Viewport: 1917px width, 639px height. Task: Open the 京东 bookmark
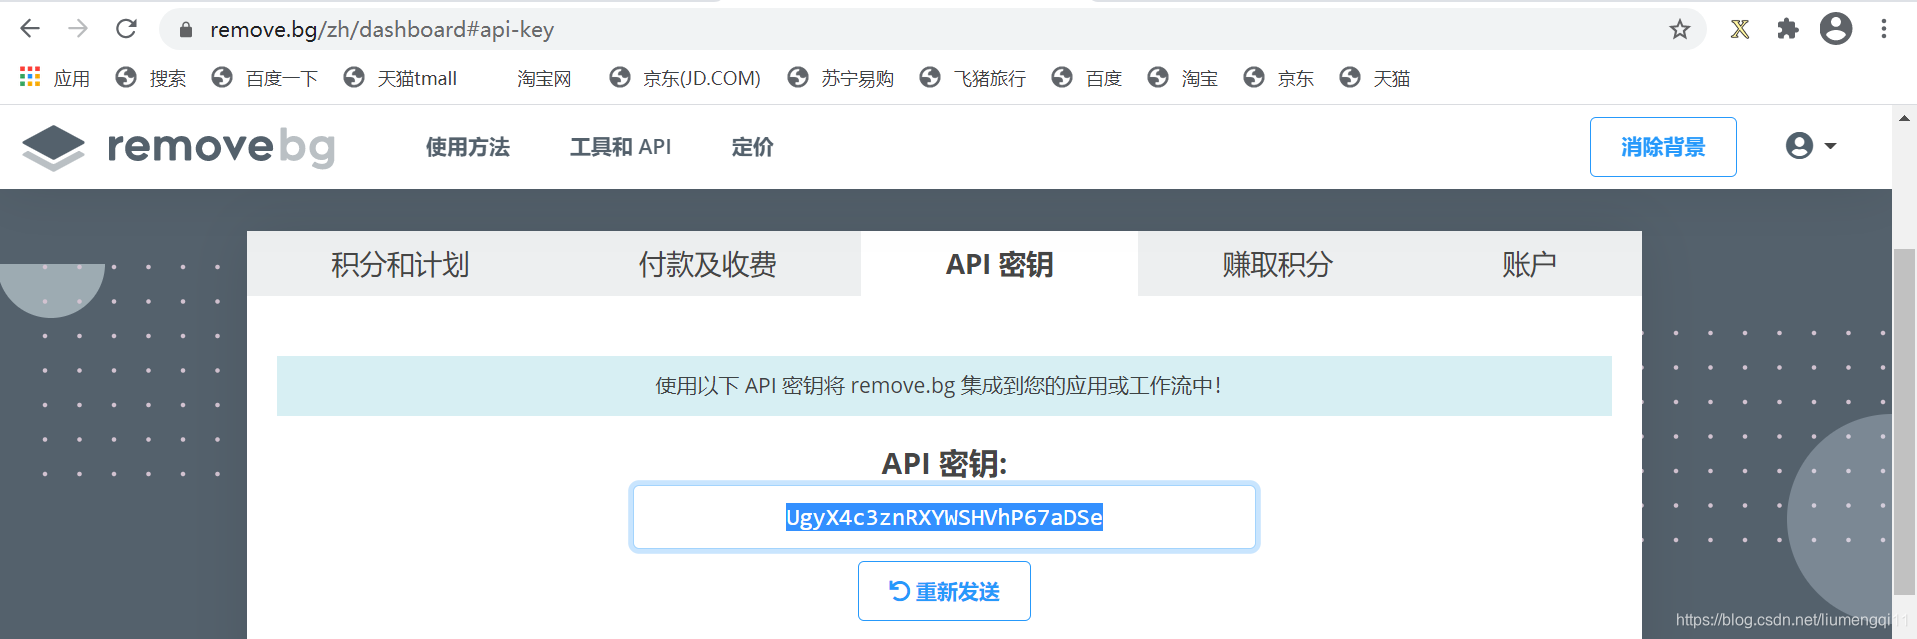1279,78
